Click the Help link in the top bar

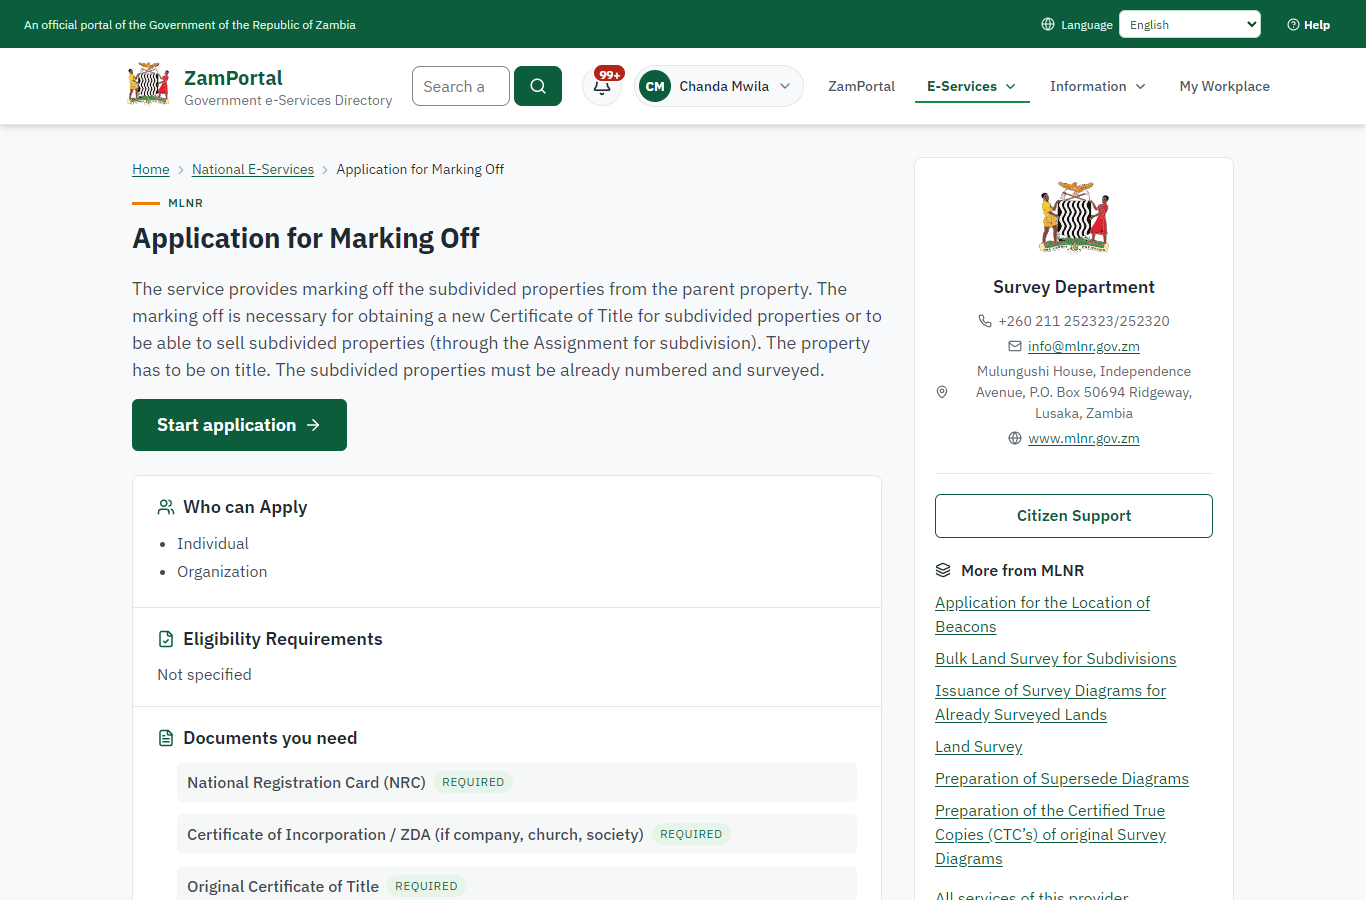[1309, 25]
